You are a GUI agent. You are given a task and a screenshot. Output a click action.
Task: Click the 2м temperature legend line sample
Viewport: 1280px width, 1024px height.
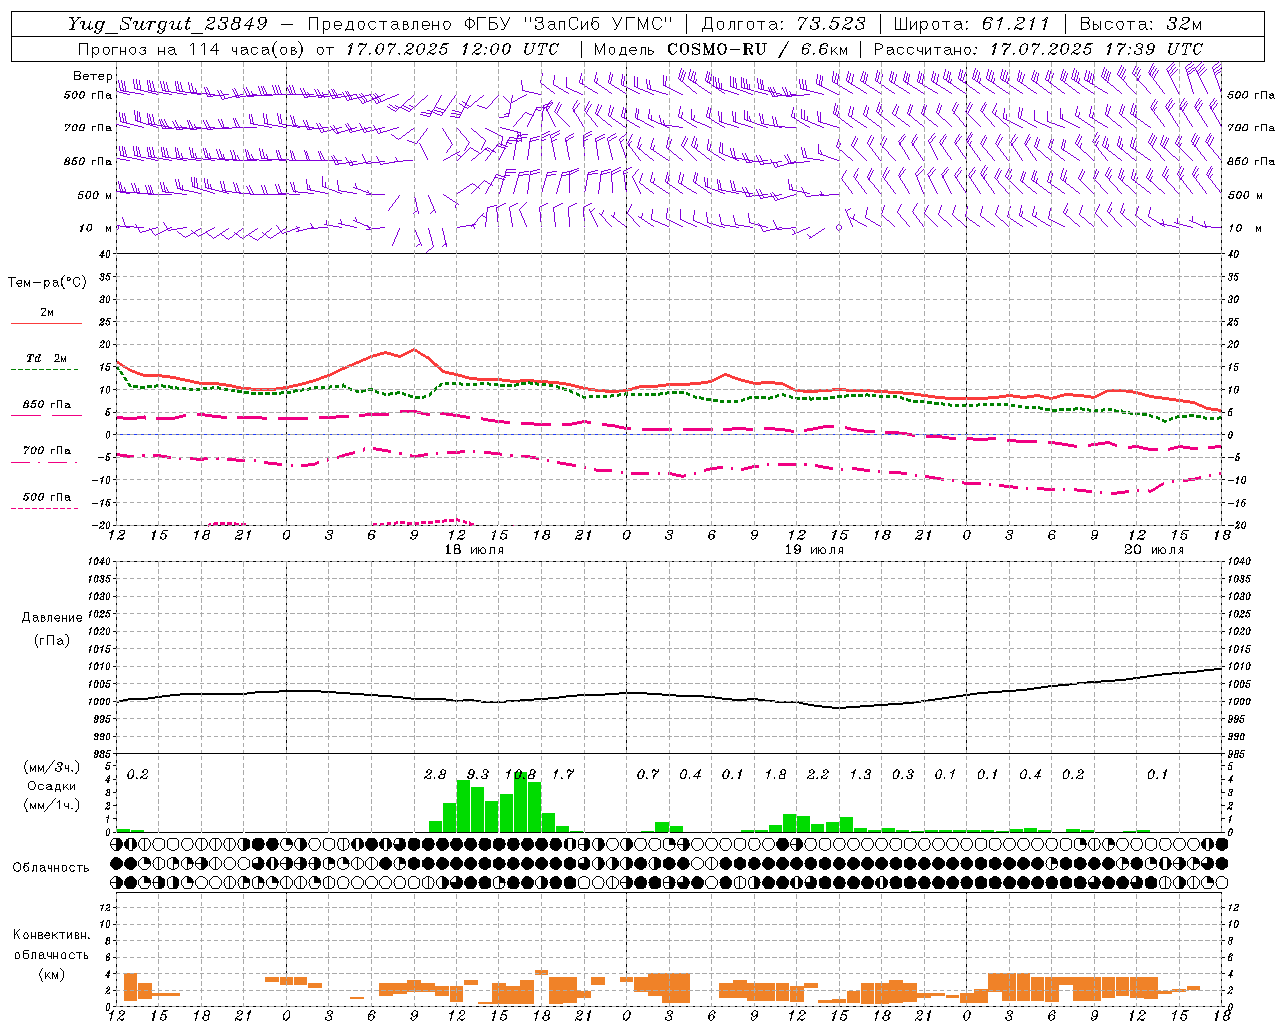[46, 324]
